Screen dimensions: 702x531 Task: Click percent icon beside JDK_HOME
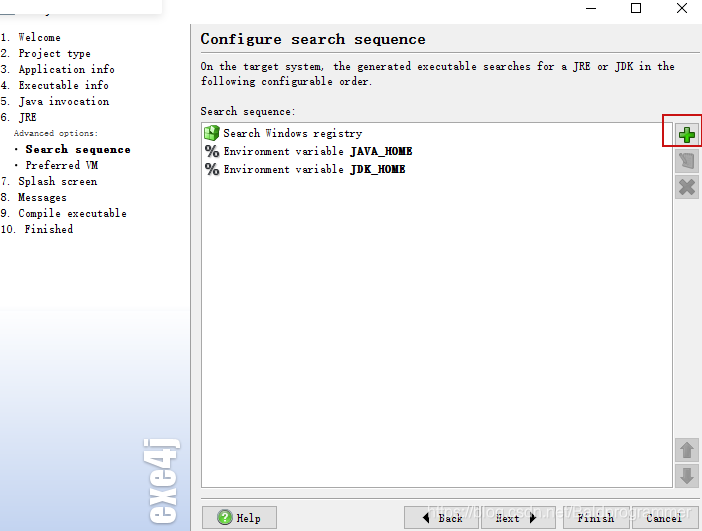point(212,169)
